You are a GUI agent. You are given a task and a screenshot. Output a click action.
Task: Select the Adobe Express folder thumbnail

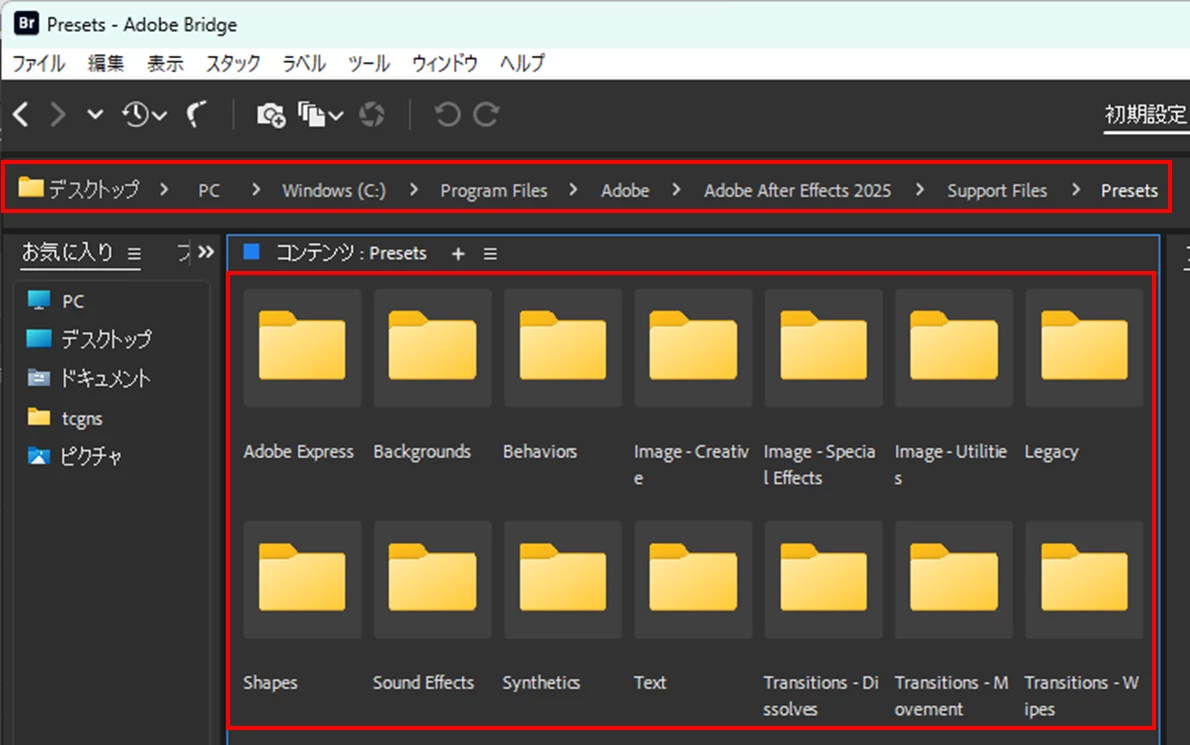pyautogui.click(x=302, y=347)
